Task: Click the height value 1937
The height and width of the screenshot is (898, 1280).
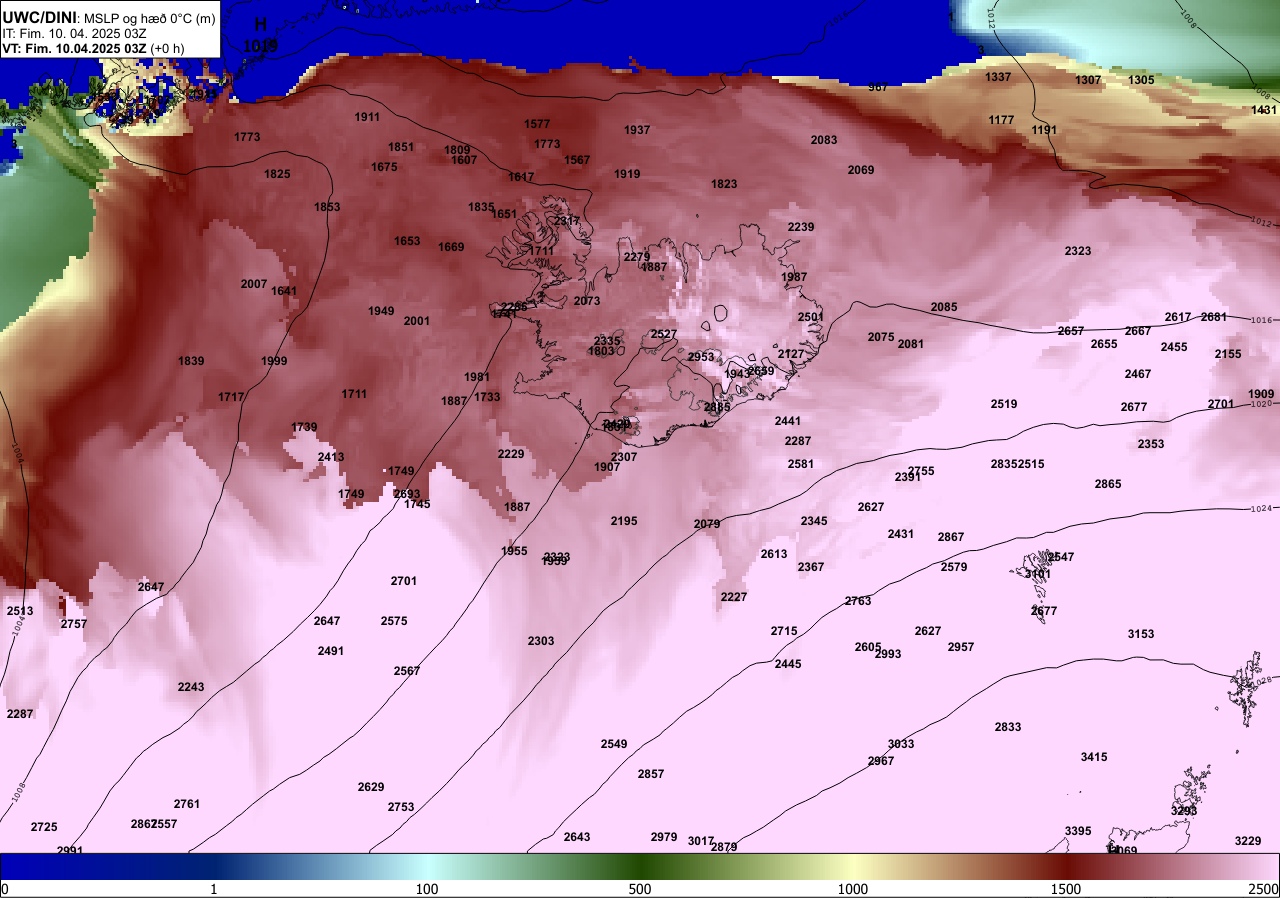Action: pos(637,130)
